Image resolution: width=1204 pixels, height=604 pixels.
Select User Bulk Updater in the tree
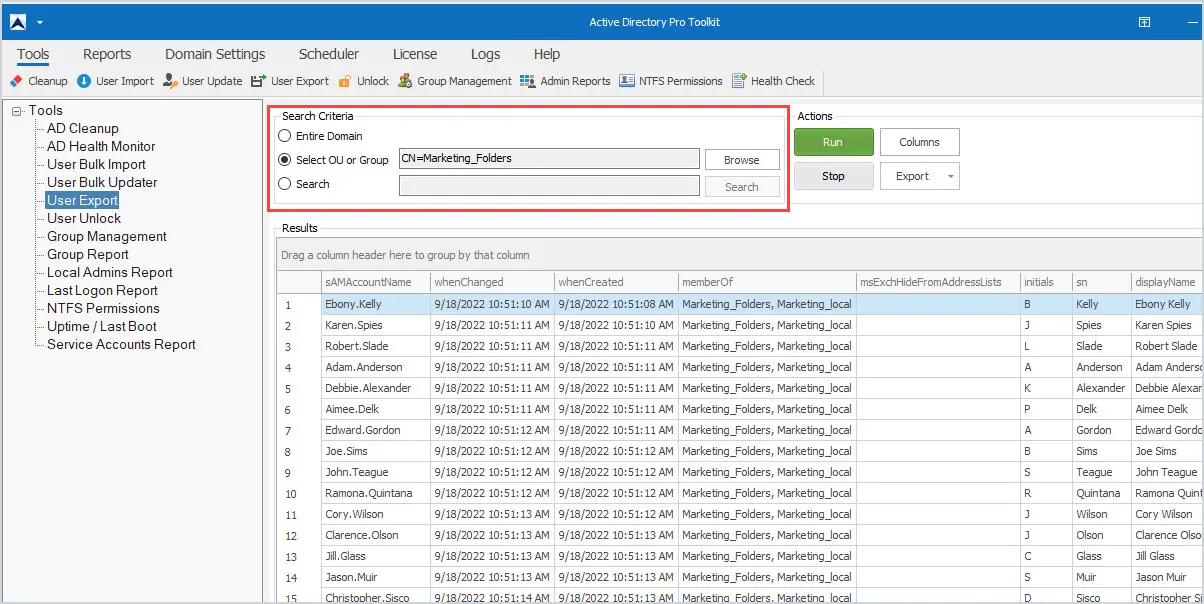point(102,183)
